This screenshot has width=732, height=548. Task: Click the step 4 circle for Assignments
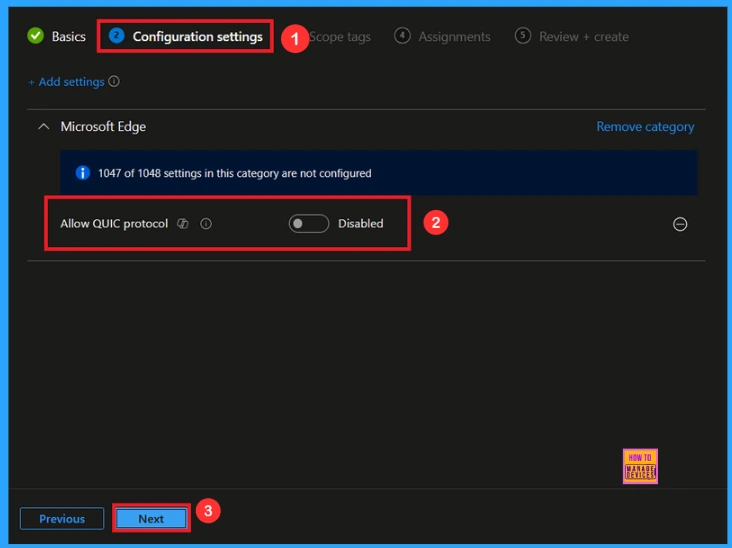(402, 35)
